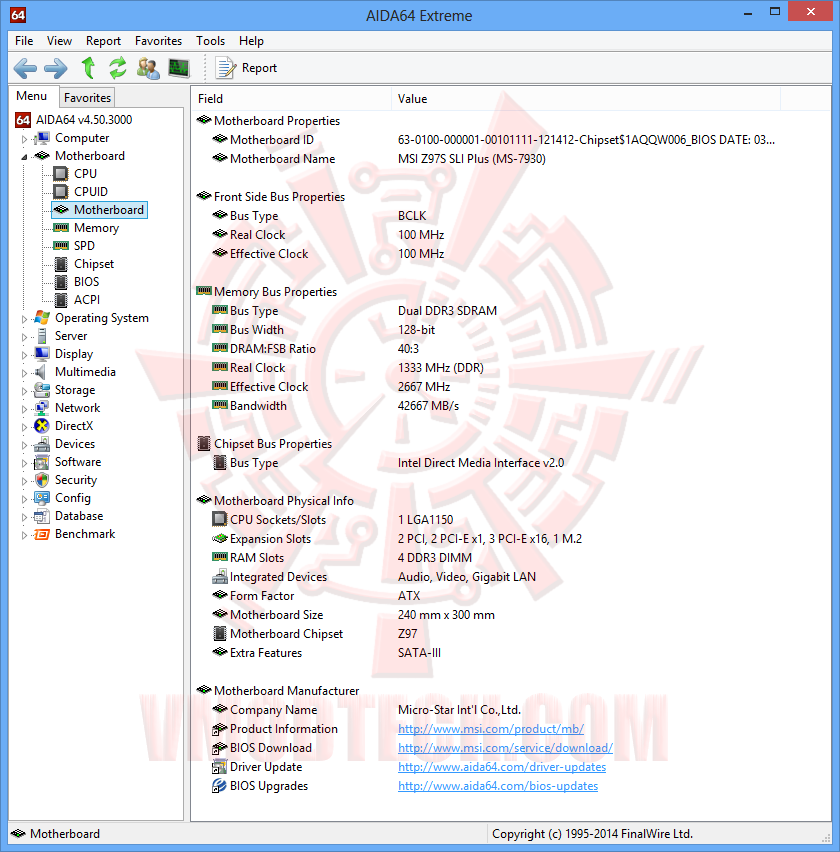Open the Manage Users toolbar icon
This screenshot has height=852, width=840.
pyautogui.click(x=148, y=68)
